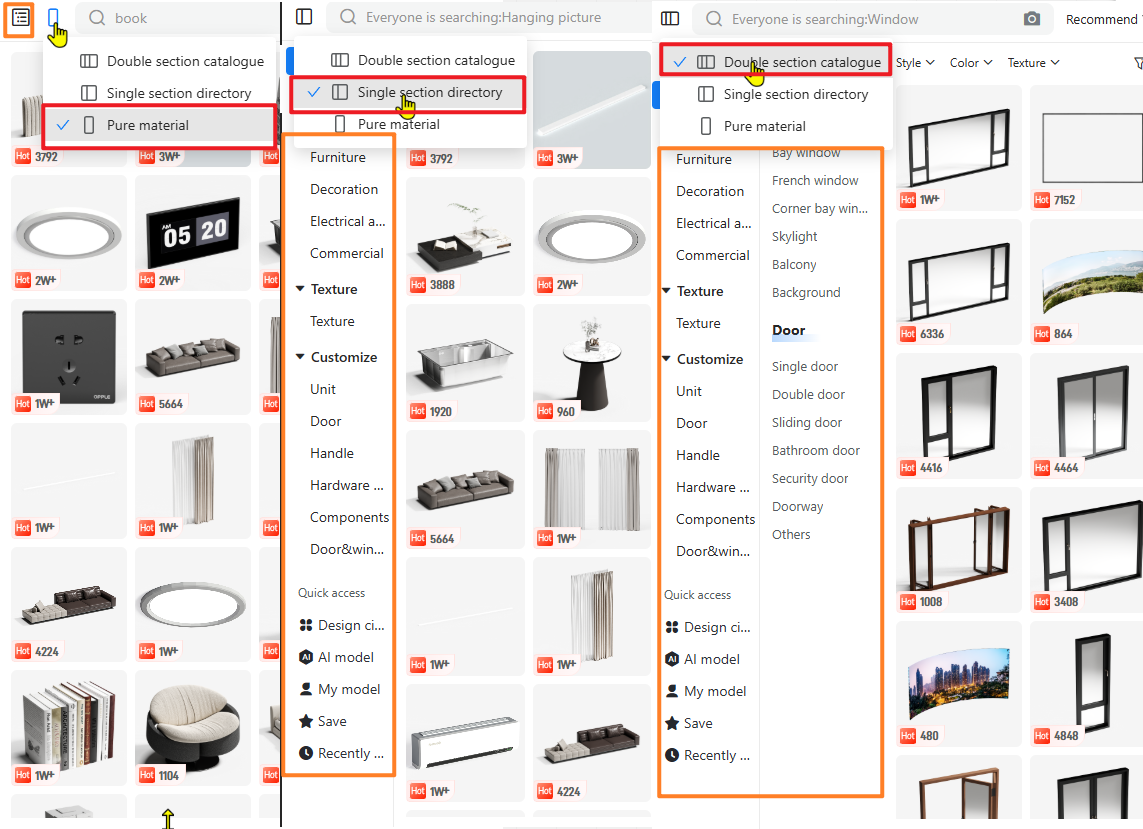Click the layout icon left of Hanging picture search
This screenshot has height=829, width=1143.
coord(304,17)
